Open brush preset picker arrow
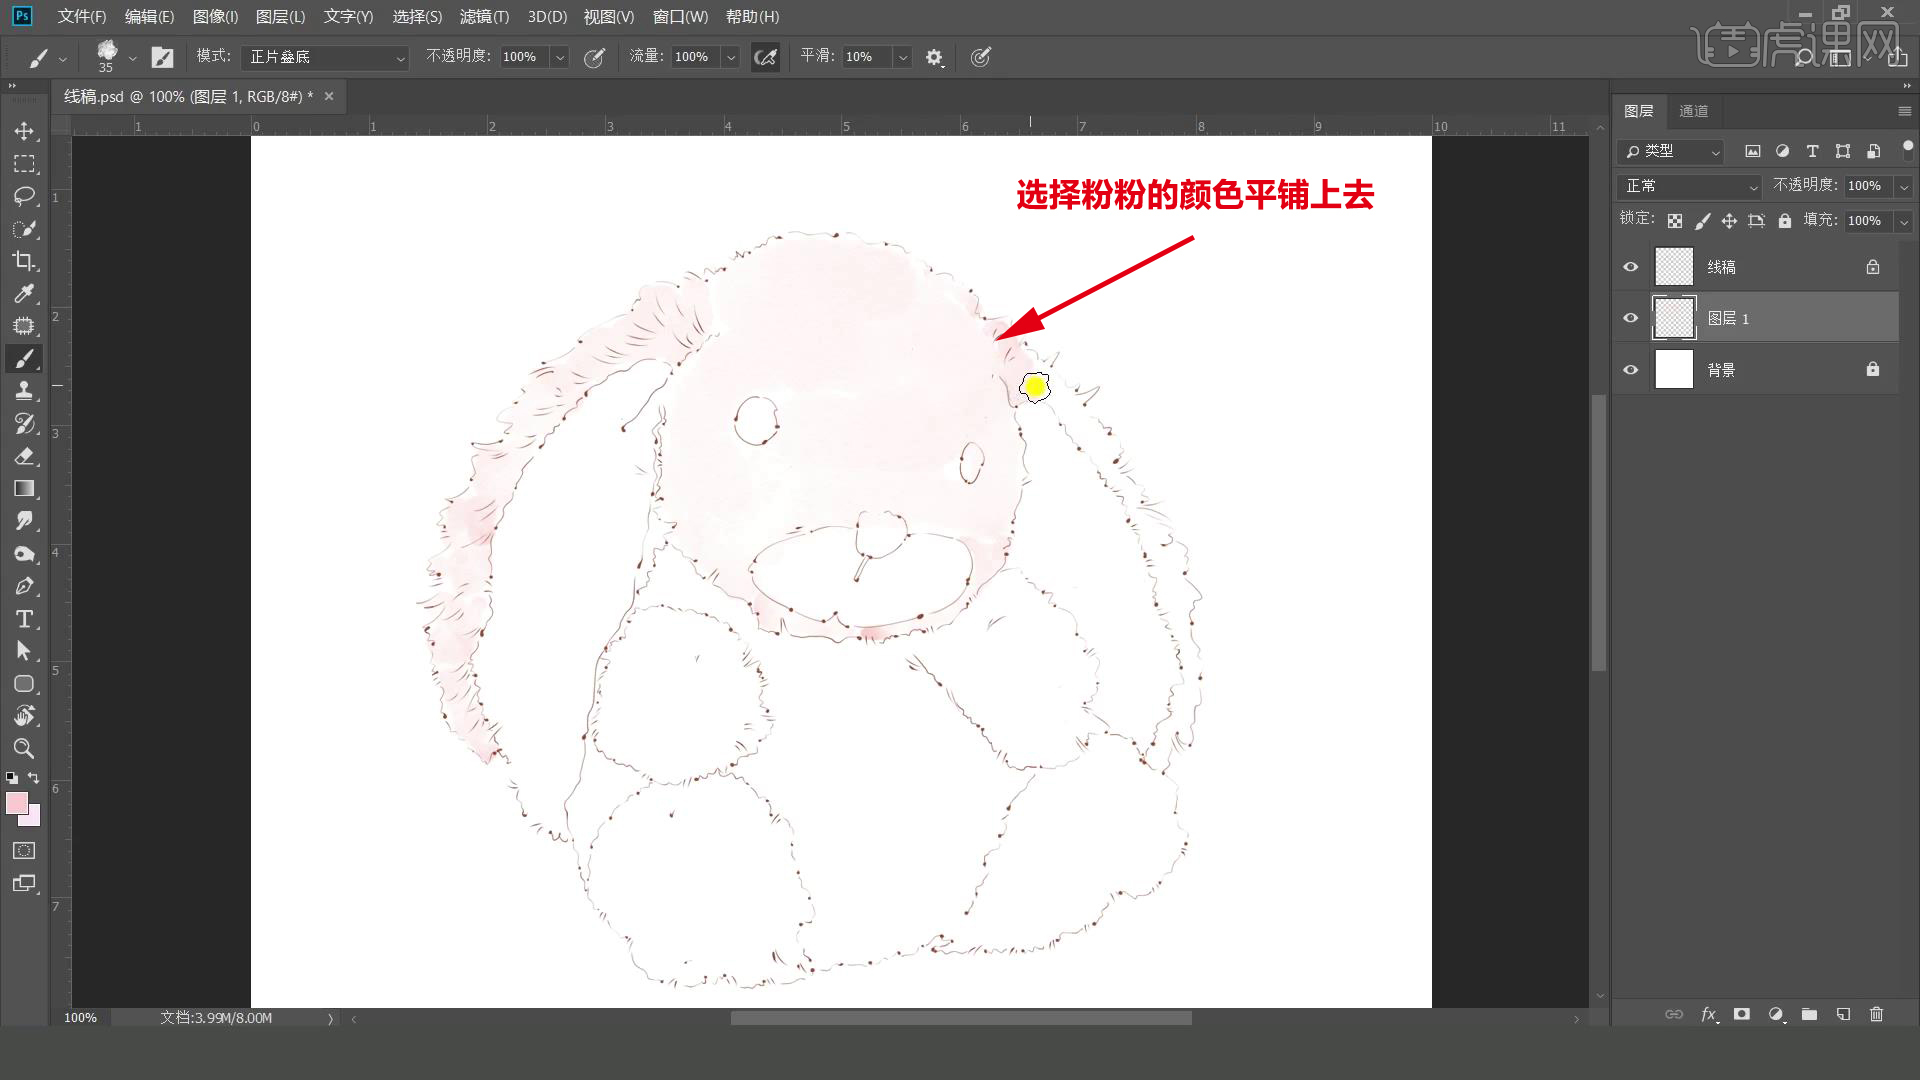 [x=132, y=58]
